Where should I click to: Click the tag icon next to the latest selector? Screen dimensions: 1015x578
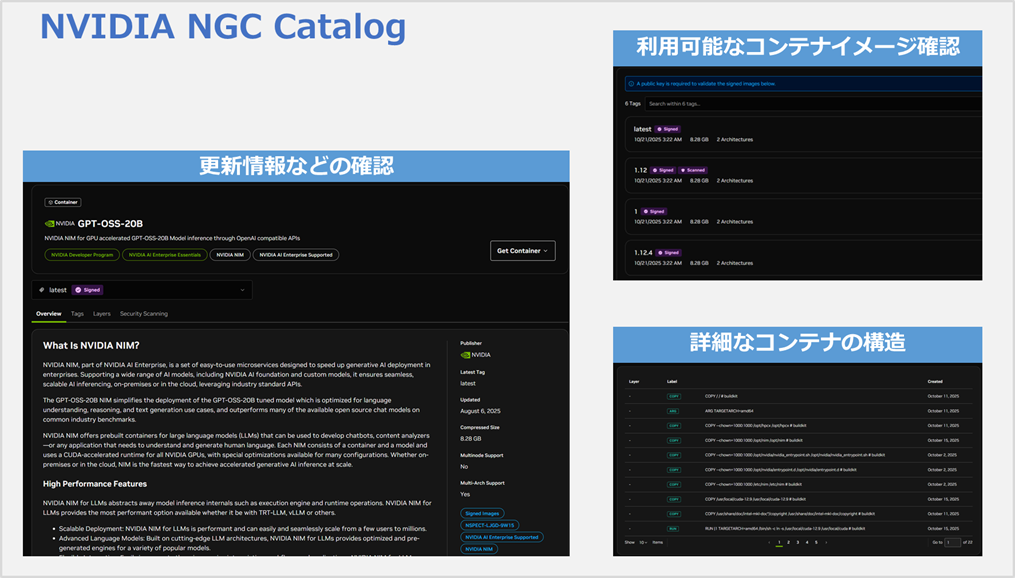click(41, 288)
